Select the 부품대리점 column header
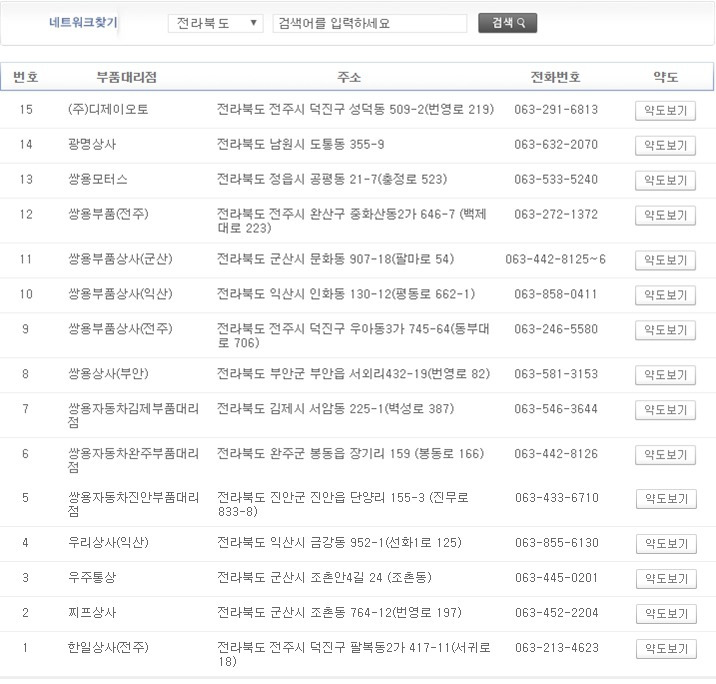 [126, 77]
